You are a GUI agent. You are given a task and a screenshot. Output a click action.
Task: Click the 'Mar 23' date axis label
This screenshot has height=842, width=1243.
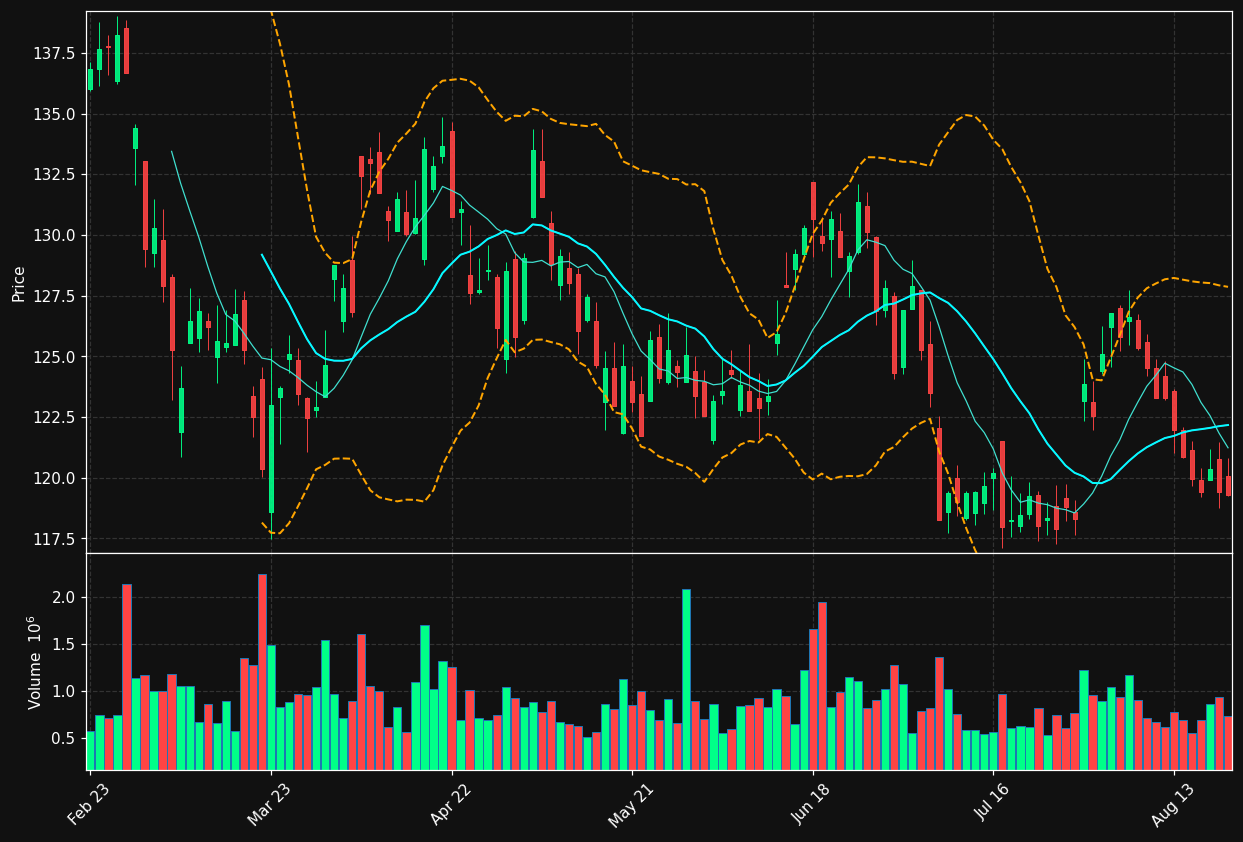coord(269,803)
